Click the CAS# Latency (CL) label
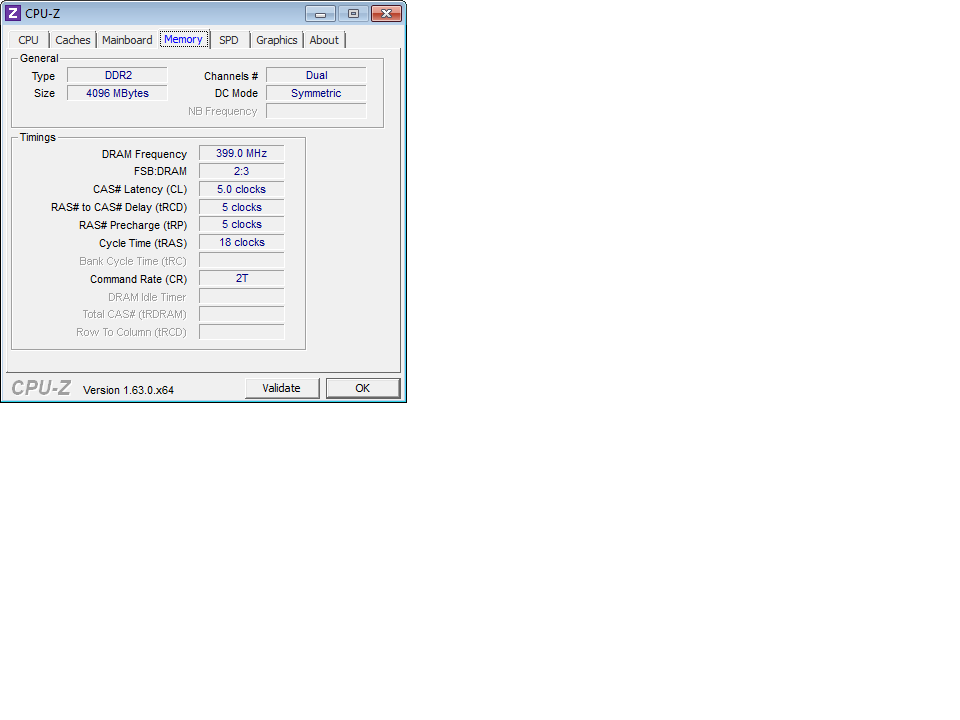The width and height of the screenshot is (960, 720). point(140,190)
